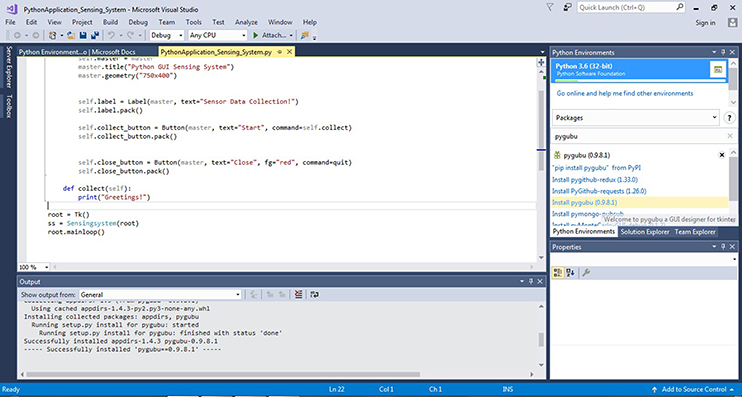Pin the Python Environments panel pushpin

723,53
